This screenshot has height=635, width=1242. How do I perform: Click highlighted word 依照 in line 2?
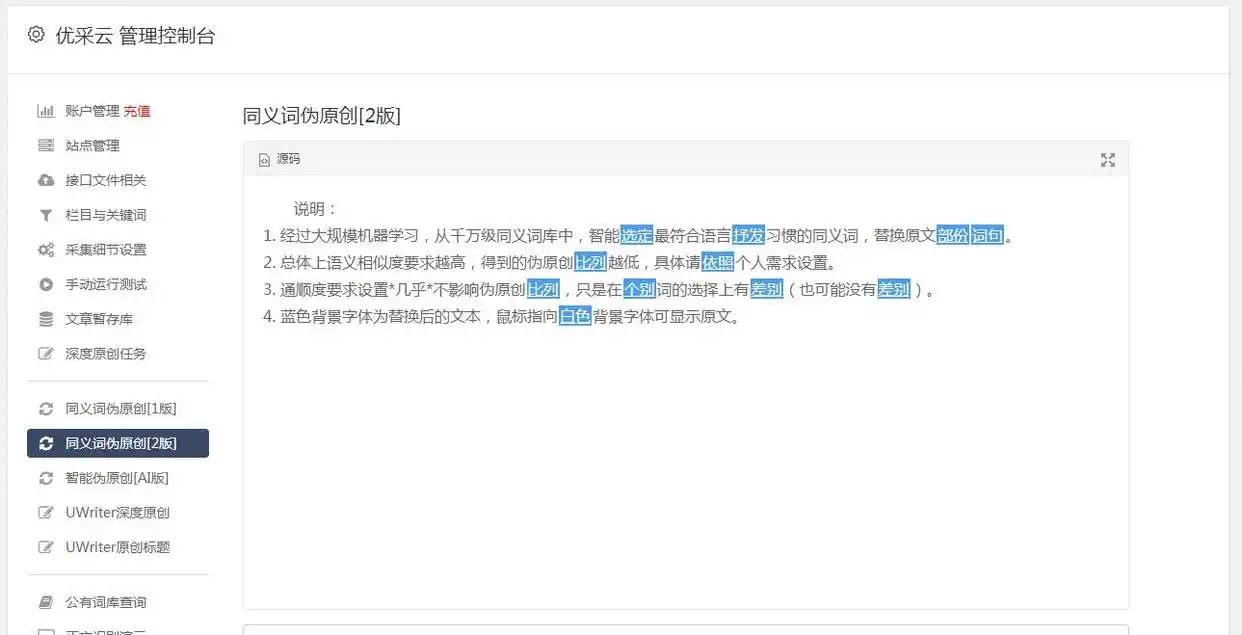717,263
